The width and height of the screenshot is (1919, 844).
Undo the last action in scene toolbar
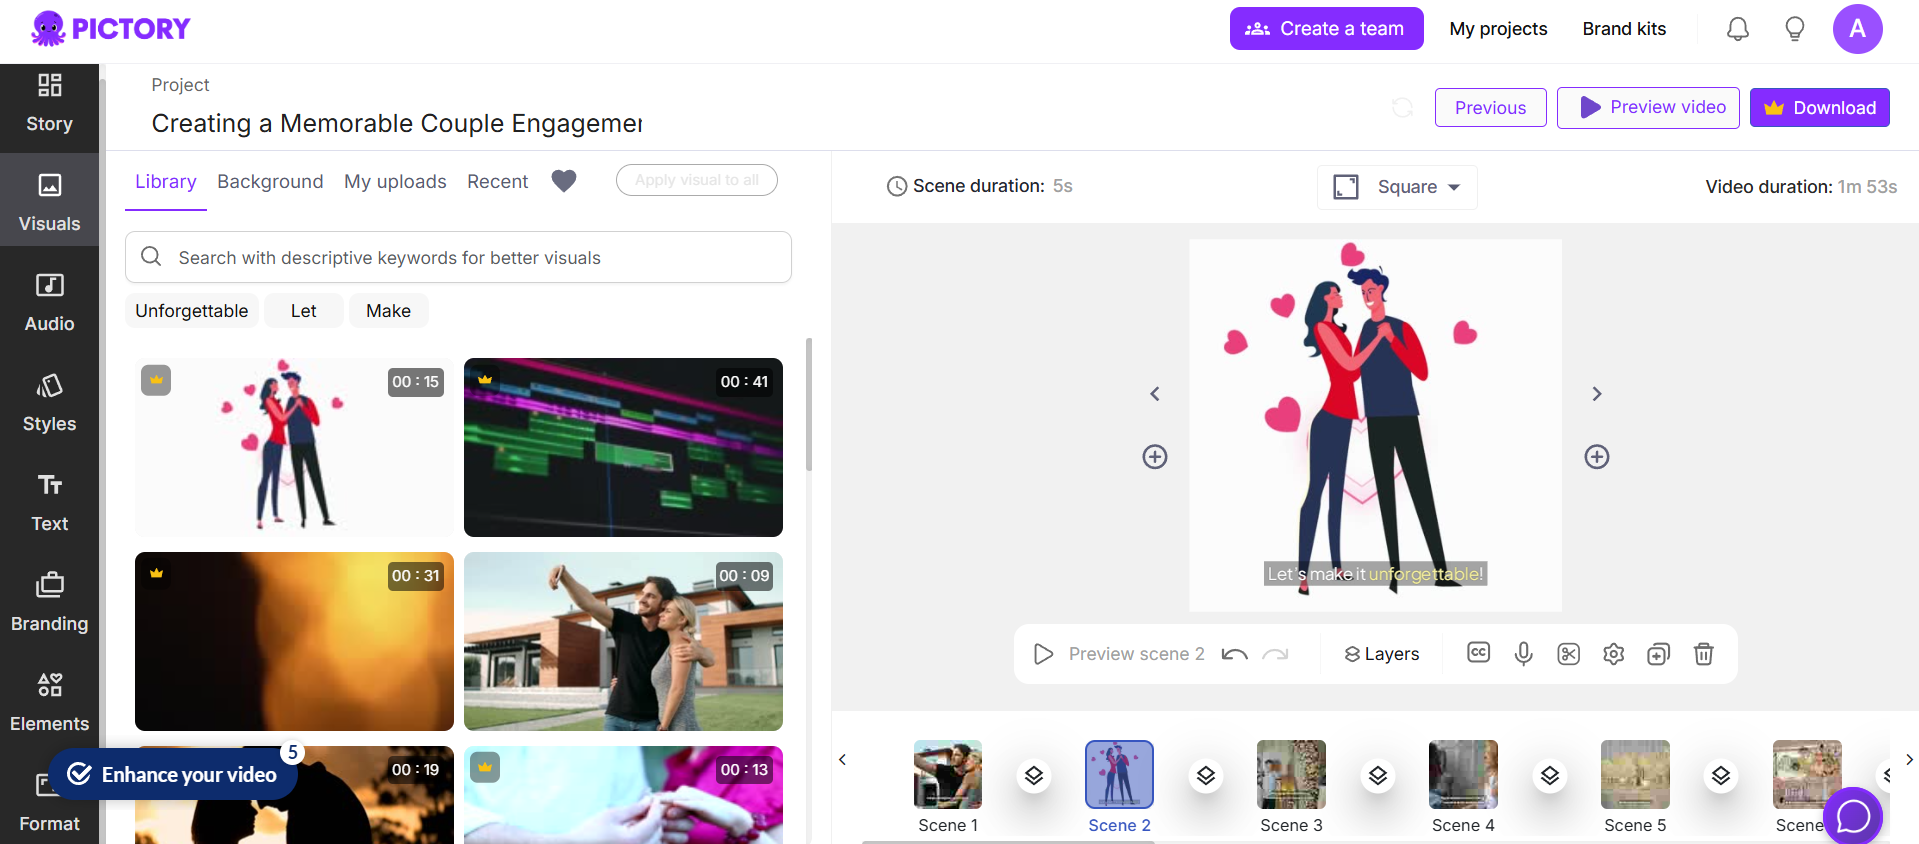click(1234, 654)
